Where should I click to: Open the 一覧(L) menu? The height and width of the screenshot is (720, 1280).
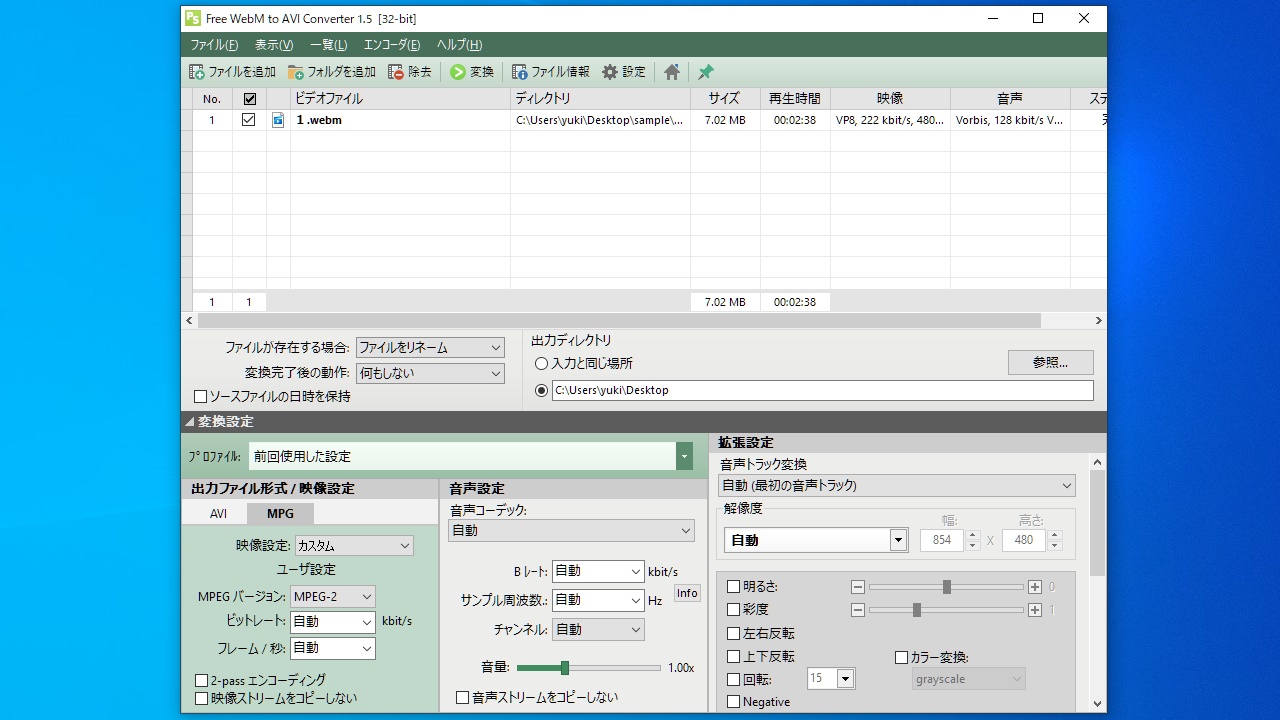click(x=328, y=45)
